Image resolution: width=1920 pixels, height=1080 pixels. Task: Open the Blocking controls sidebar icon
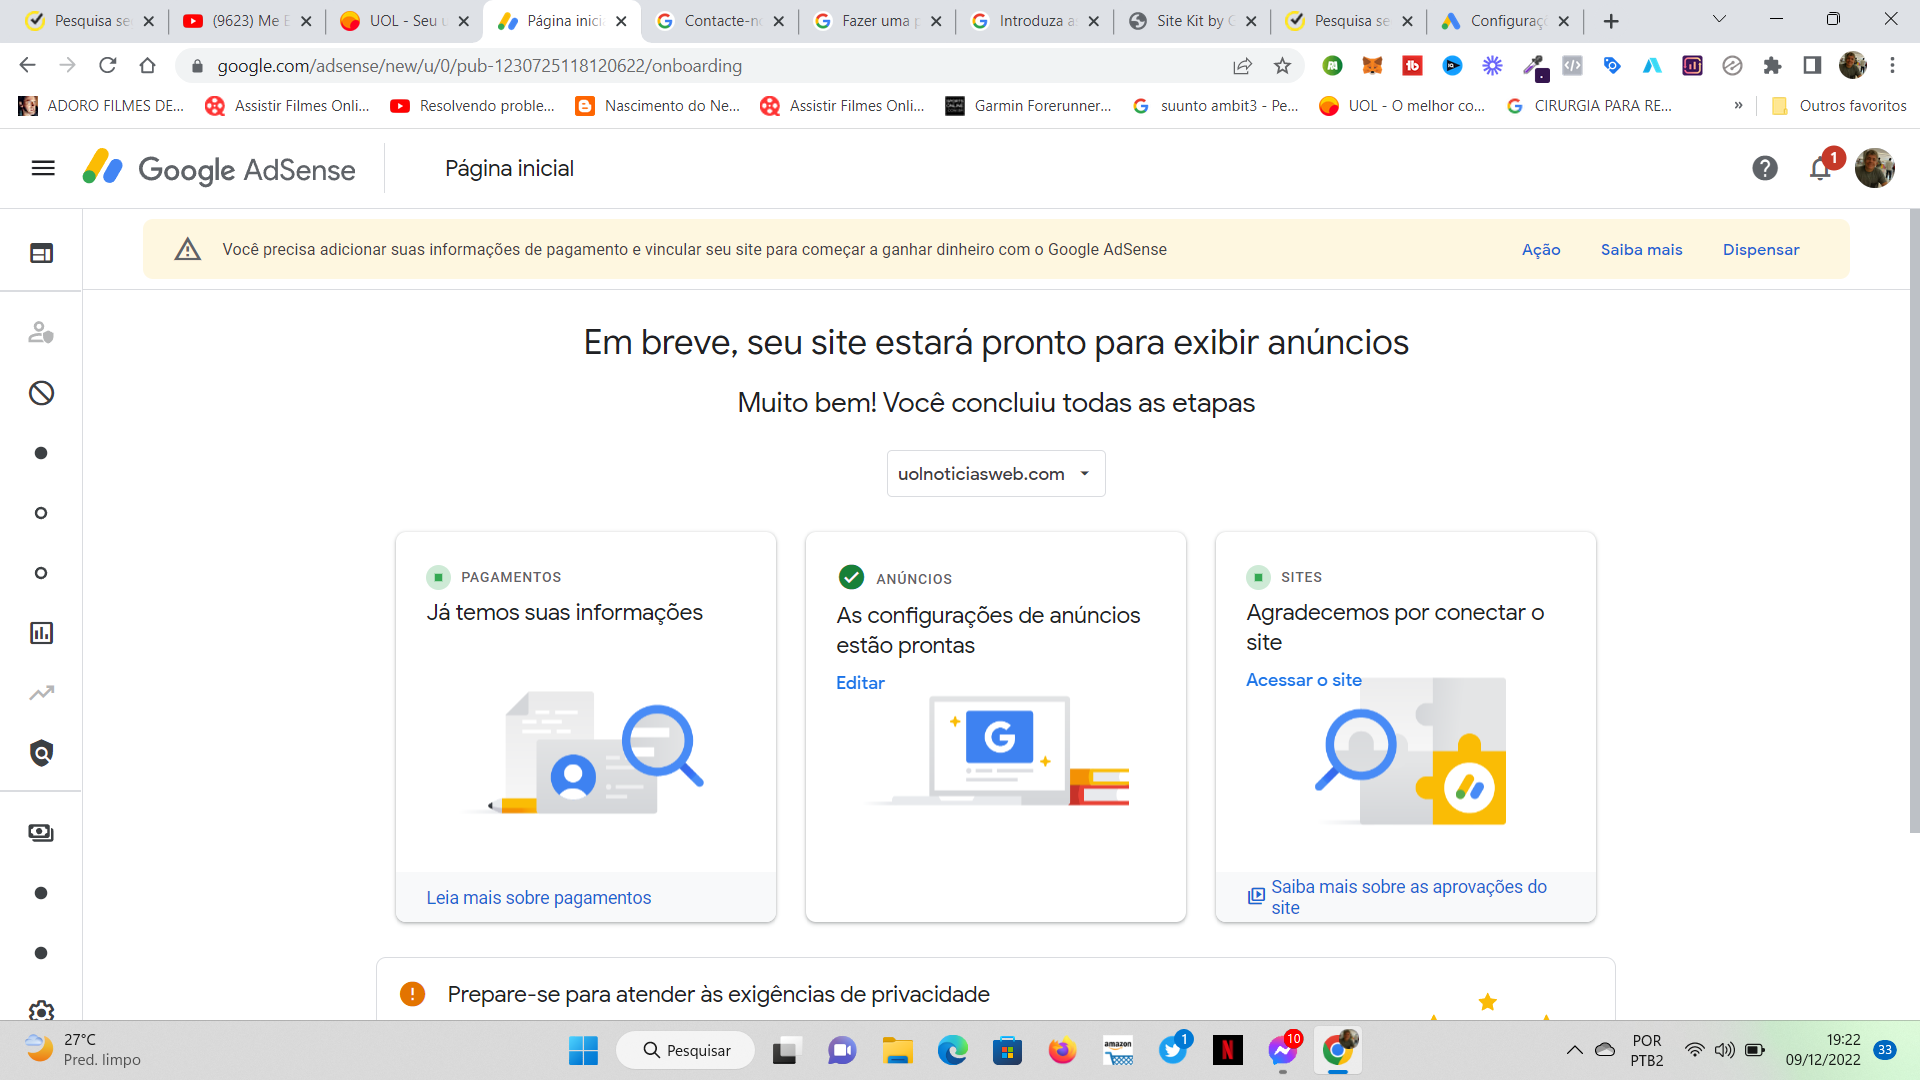coord(41,393)
